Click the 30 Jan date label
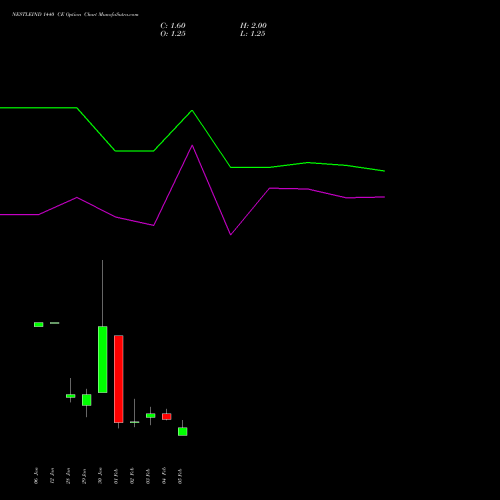 coord(100,476)
